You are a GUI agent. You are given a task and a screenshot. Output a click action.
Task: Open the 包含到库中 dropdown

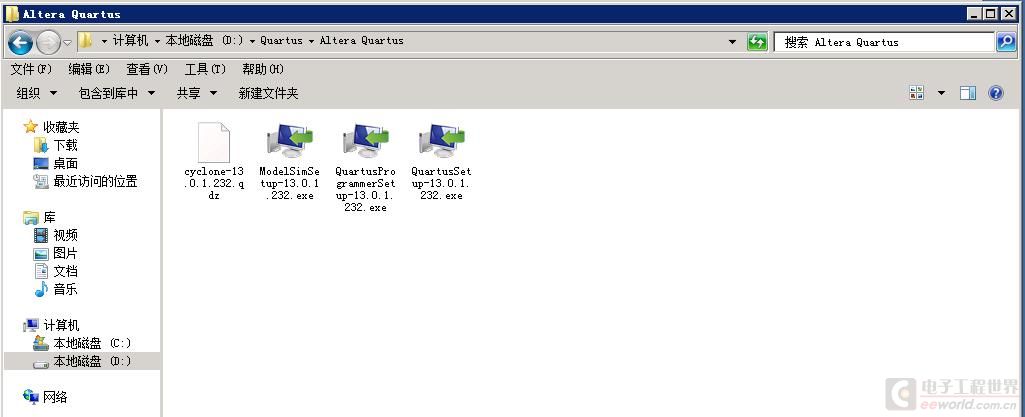(x=117, y=93)
